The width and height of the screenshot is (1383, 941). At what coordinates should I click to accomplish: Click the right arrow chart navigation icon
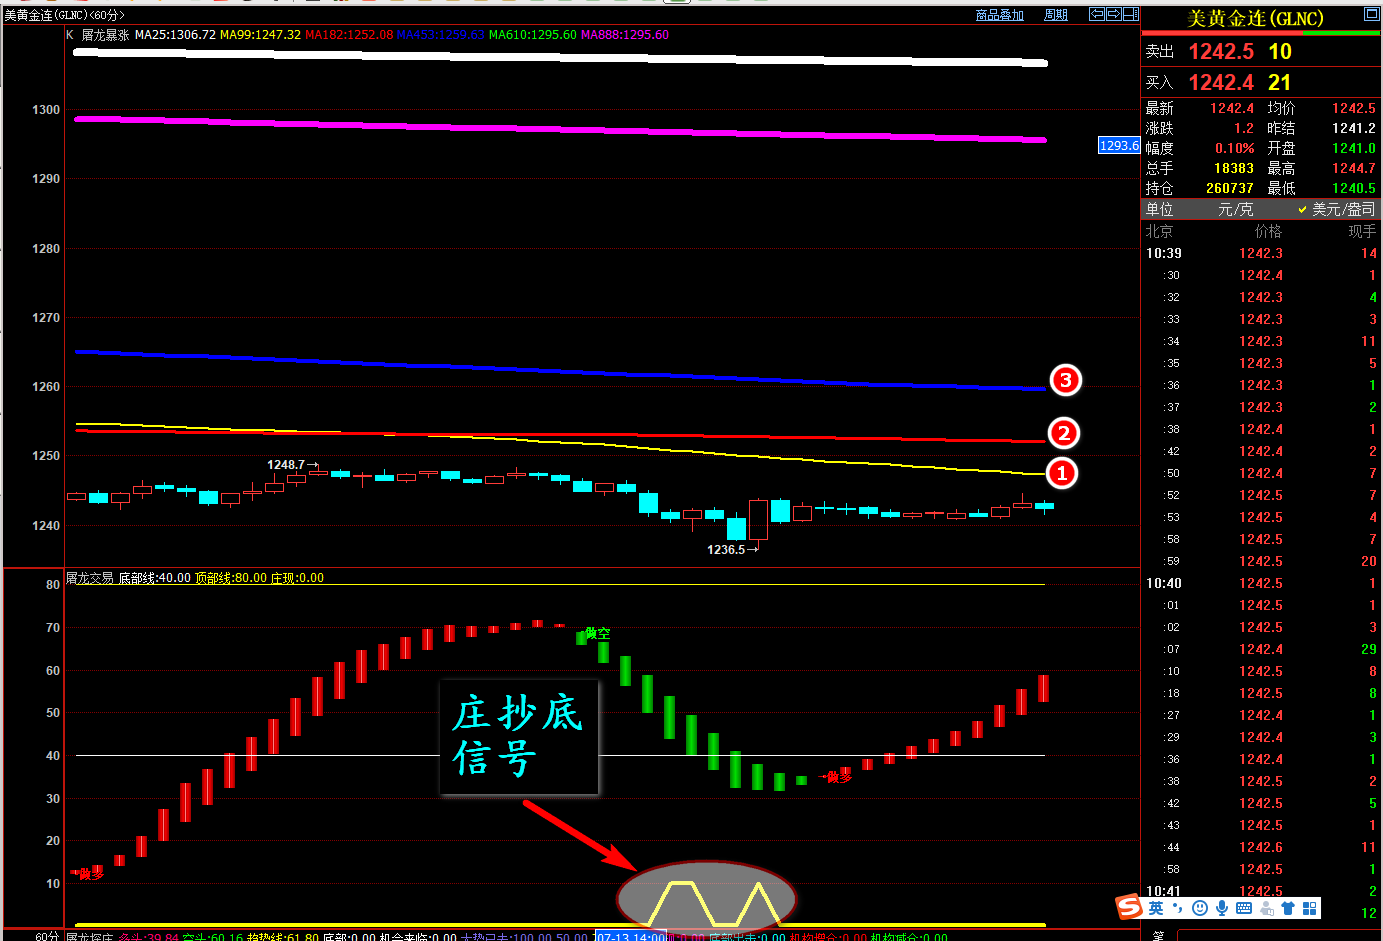(1113, 14)
